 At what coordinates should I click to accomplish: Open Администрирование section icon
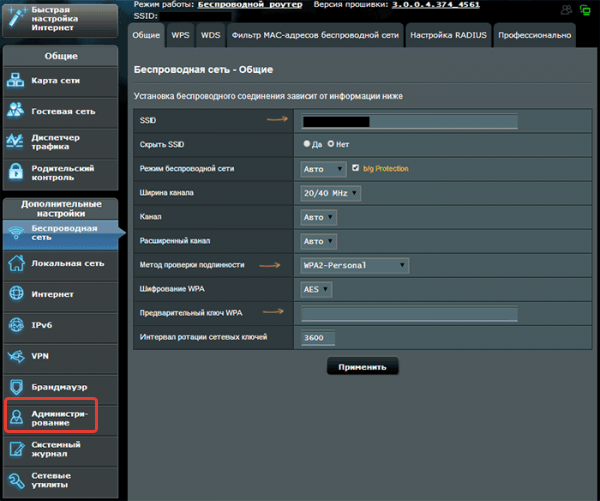pyautogui.click(x=17, y=417)
